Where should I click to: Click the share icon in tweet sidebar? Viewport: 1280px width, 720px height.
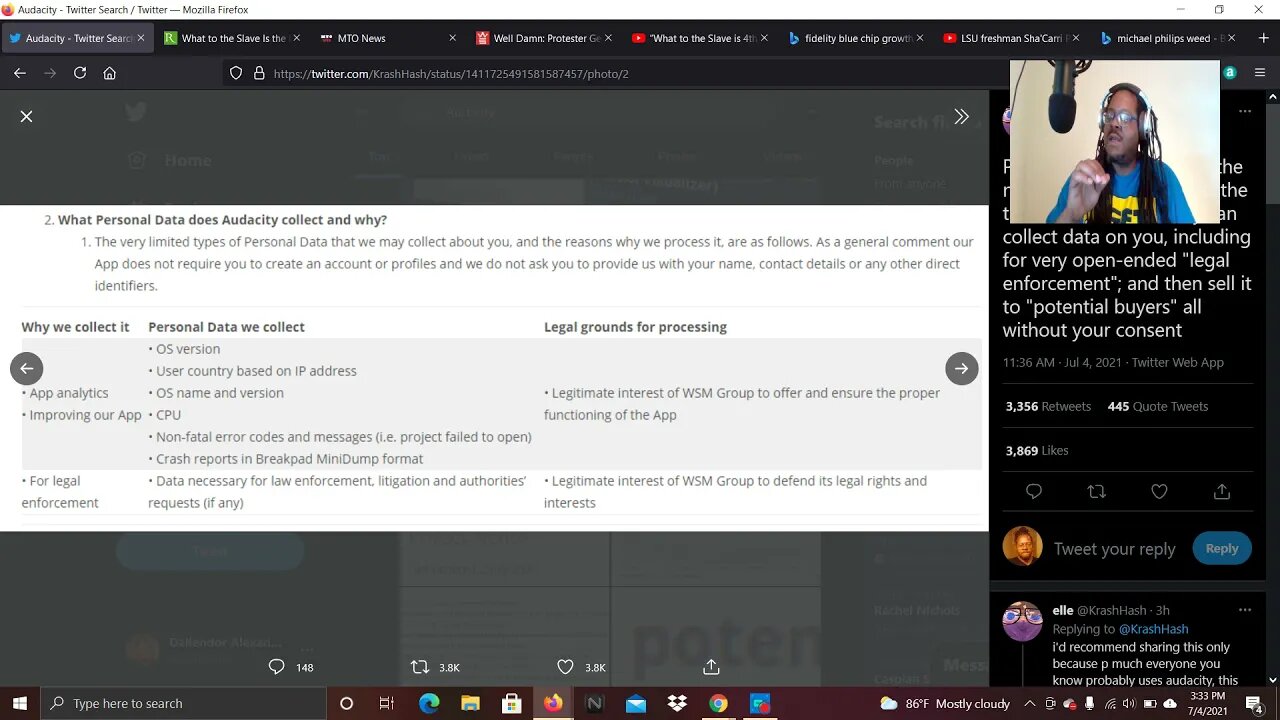tap(1222, 491)
